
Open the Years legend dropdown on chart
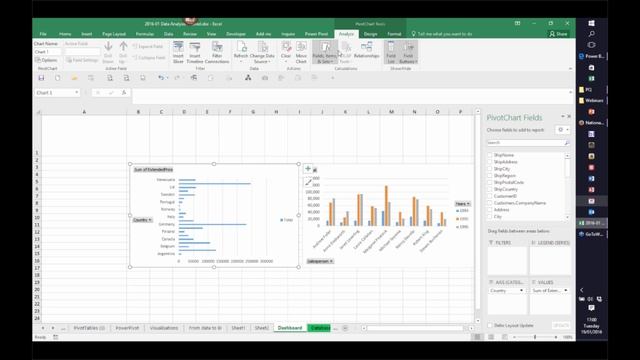pos(462,204)
